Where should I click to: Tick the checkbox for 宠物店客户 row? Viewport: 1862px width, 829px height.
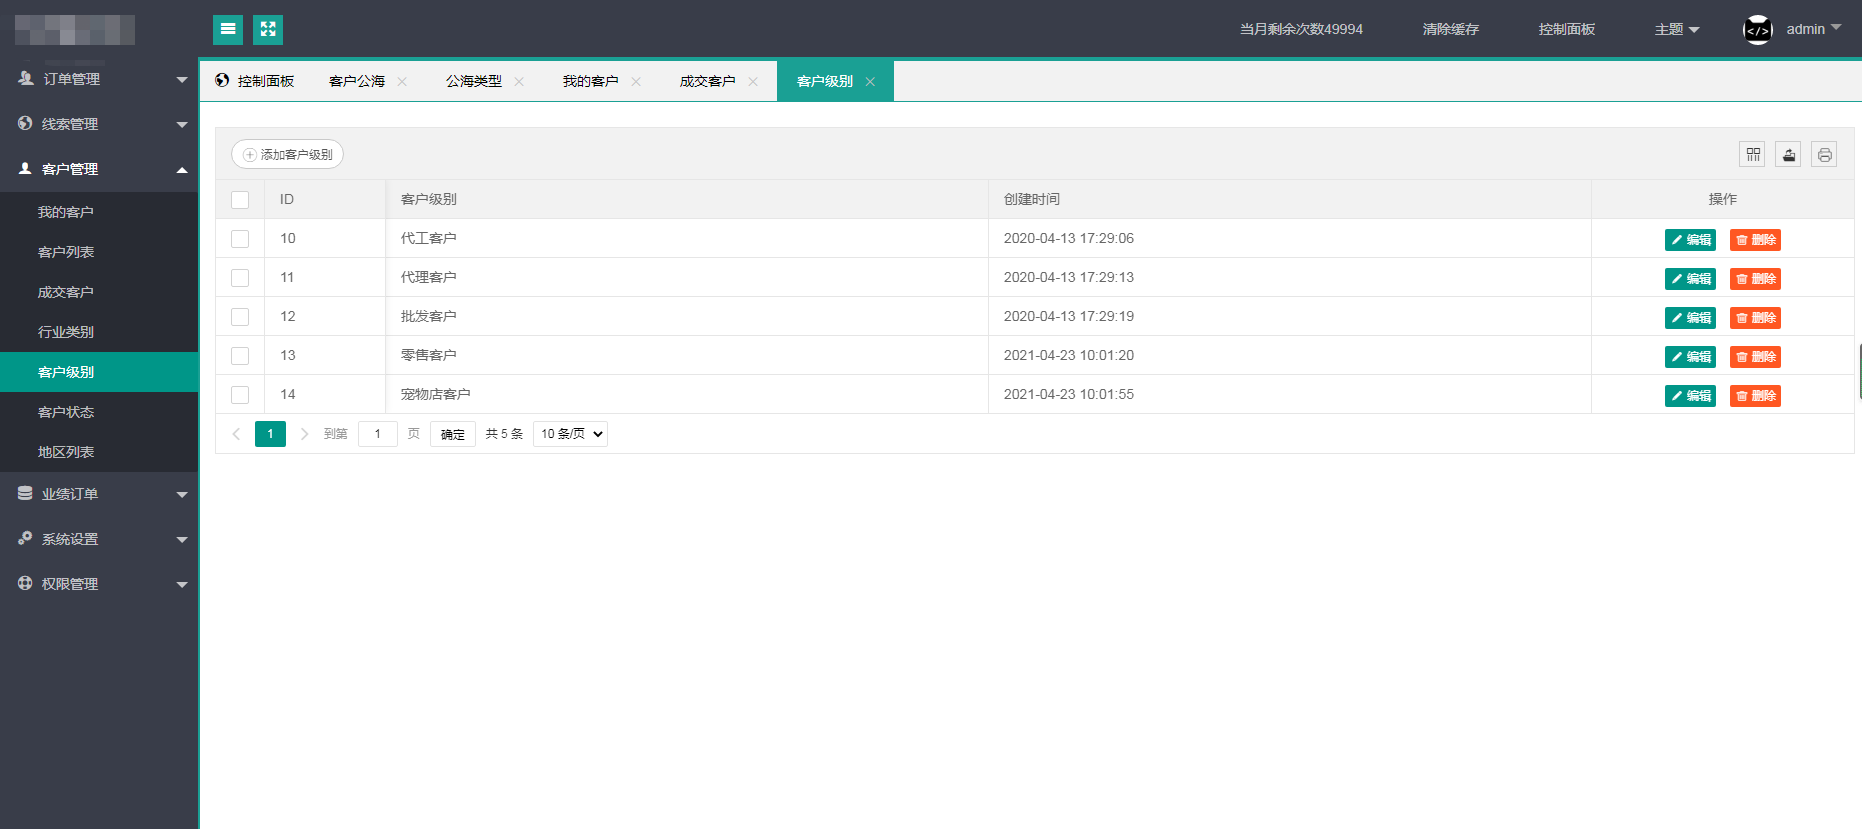pyautogui.click(x=240, y=395)
